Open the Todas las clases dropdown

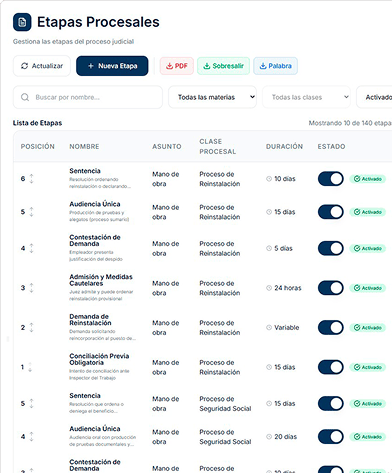click(306, 97)
